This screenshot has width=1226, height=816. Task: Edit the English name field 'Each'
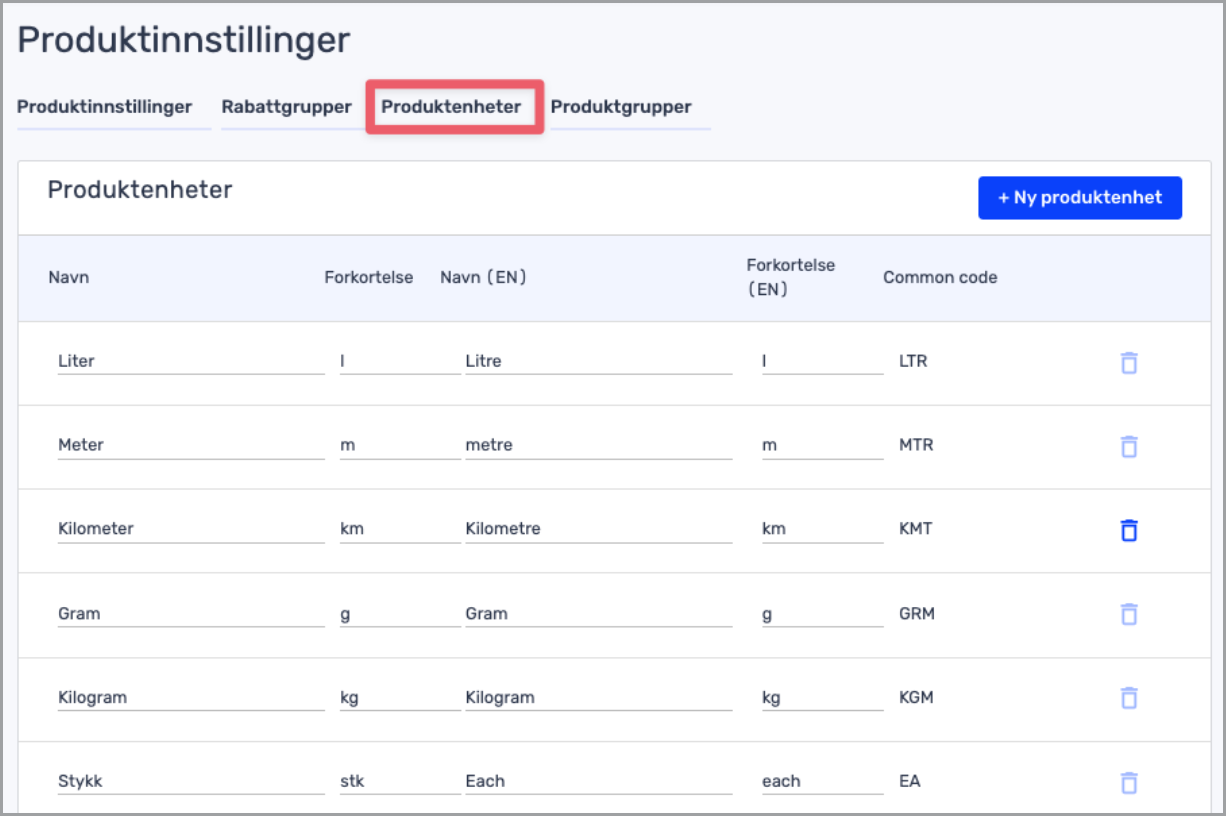coord(597,781)
